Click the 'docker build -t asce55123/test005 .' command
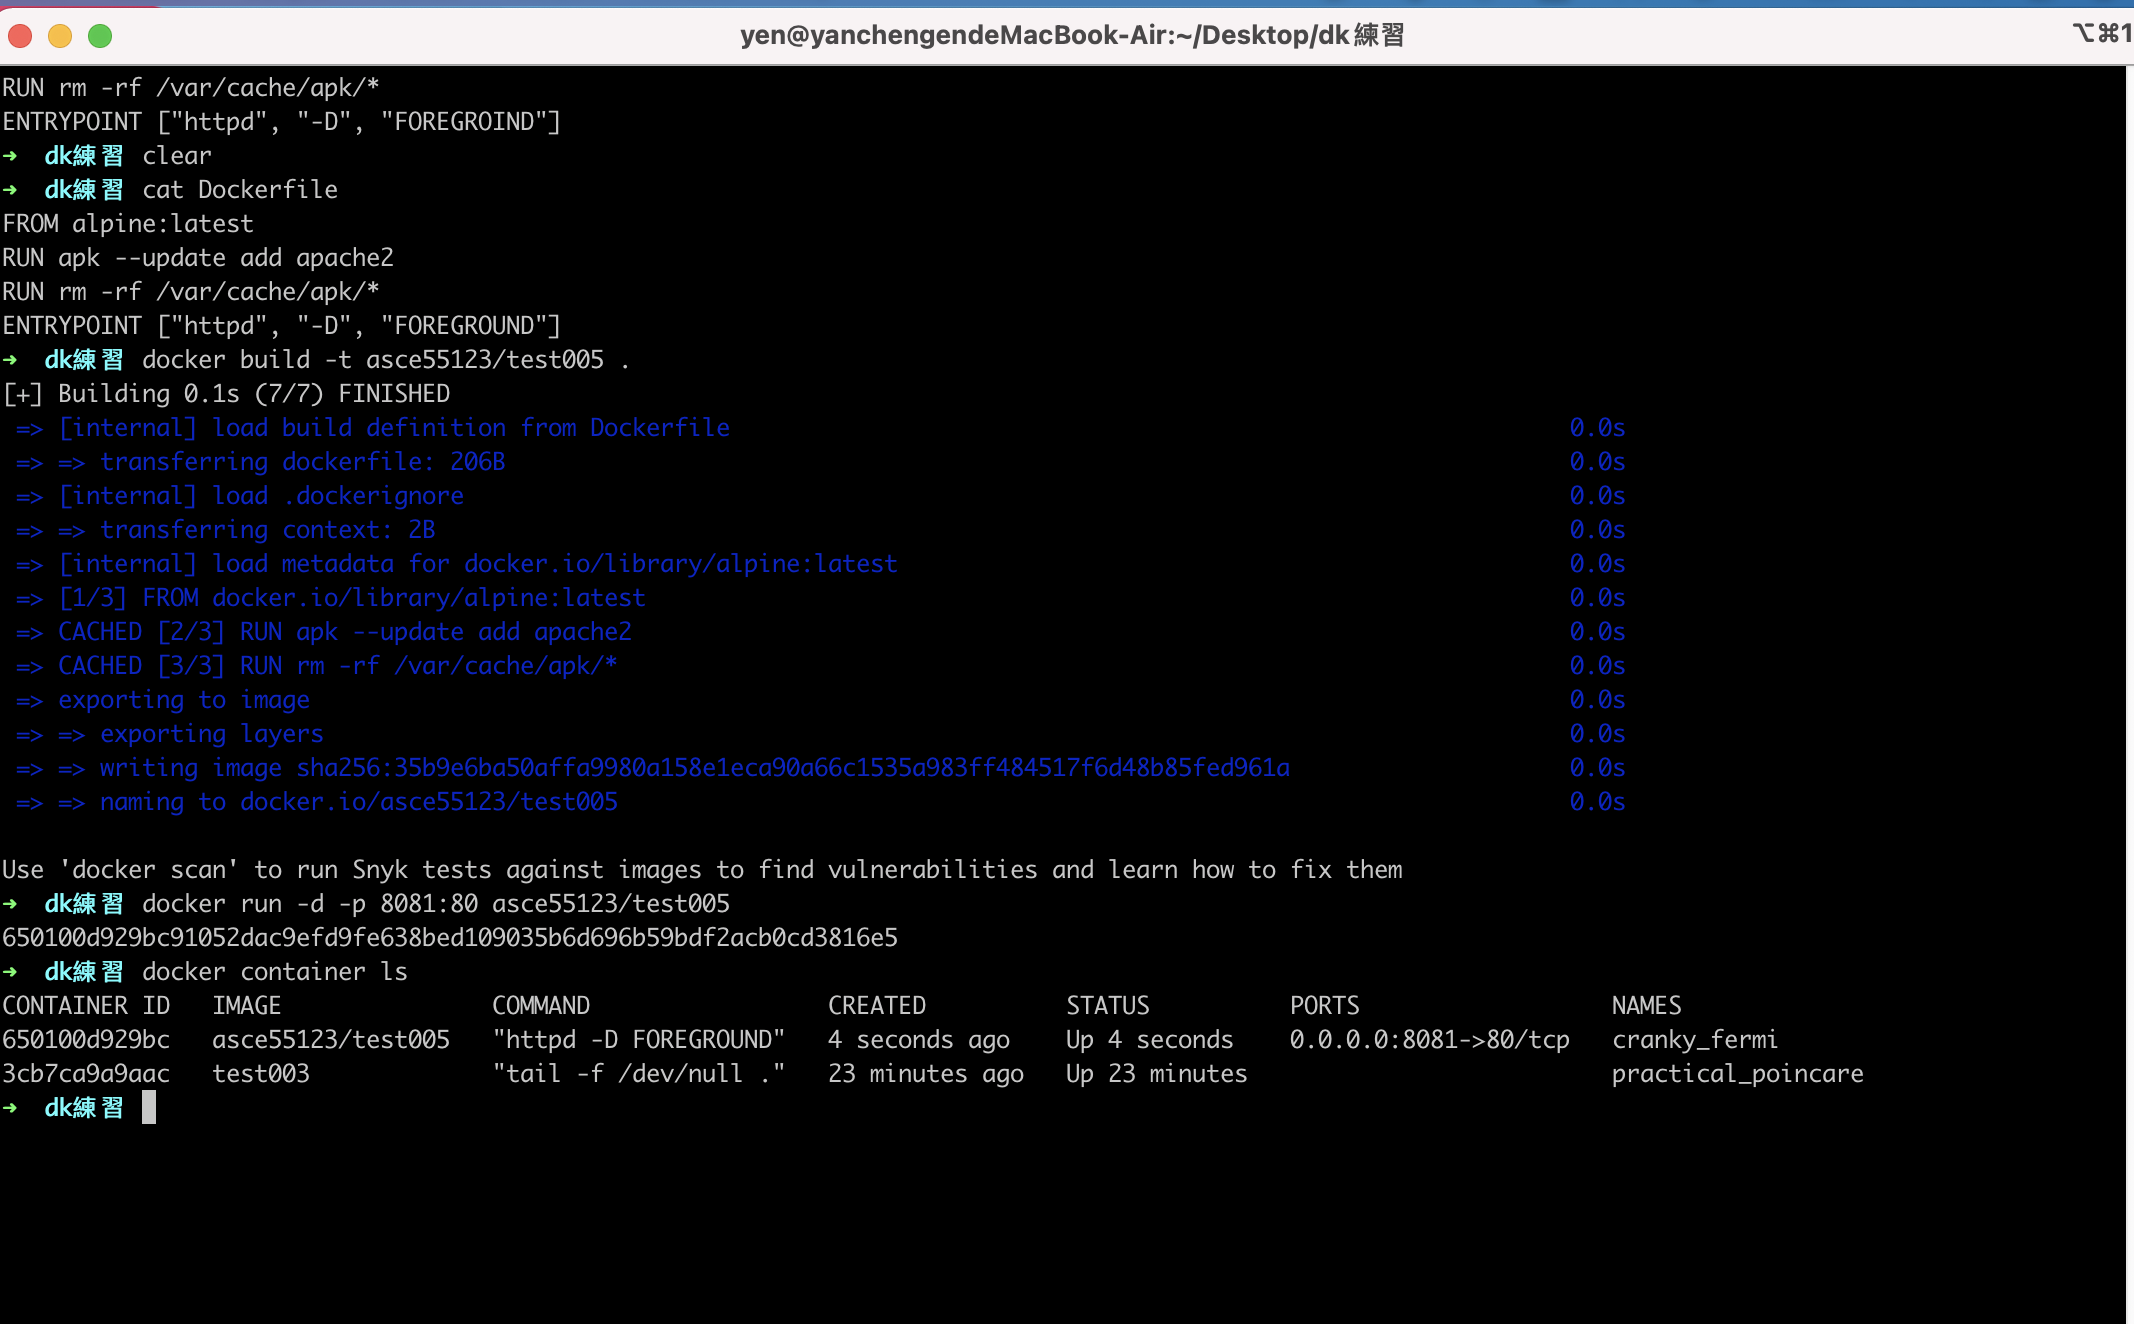This screenshot has width=2134, height=1324. click(x=385, y=360)
